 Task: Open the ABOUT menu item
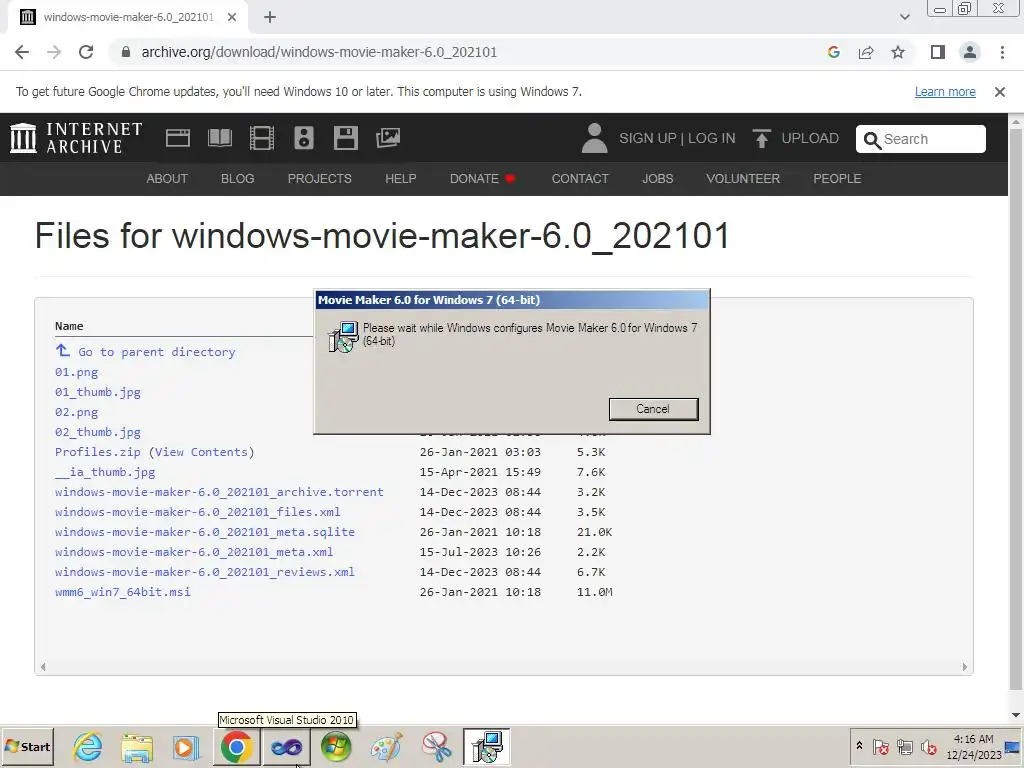(167, 178)
